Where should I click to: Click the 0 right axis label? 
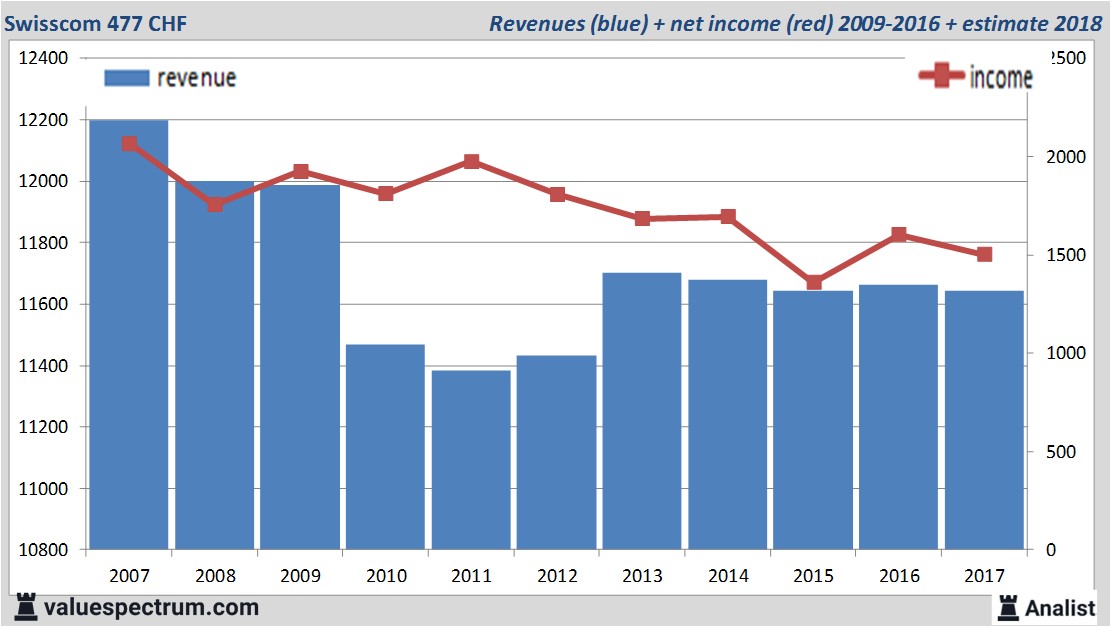[1051, 550]
